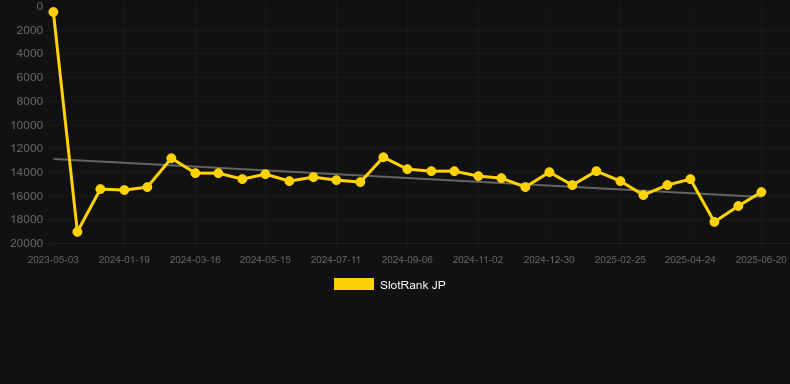Select the data point above 2024-05-15

pyautogui.click(x=266, y=174)
